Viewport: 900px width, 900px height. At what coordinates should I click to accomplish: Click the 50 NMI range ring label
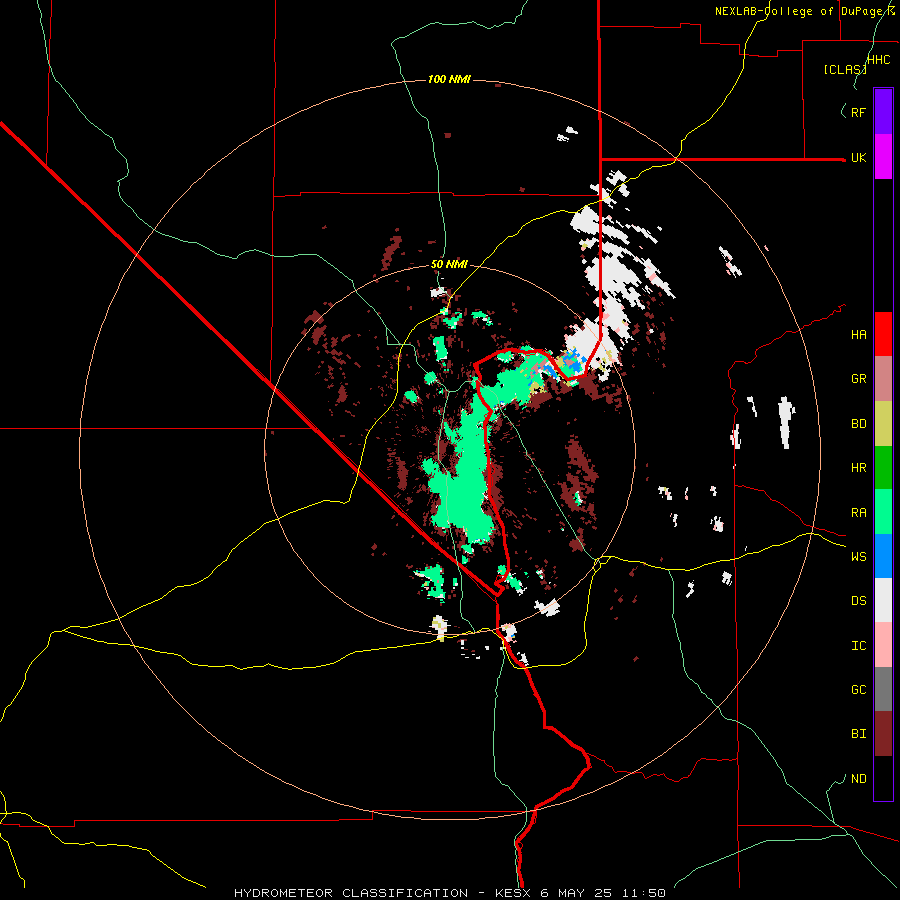coord(449,264)
